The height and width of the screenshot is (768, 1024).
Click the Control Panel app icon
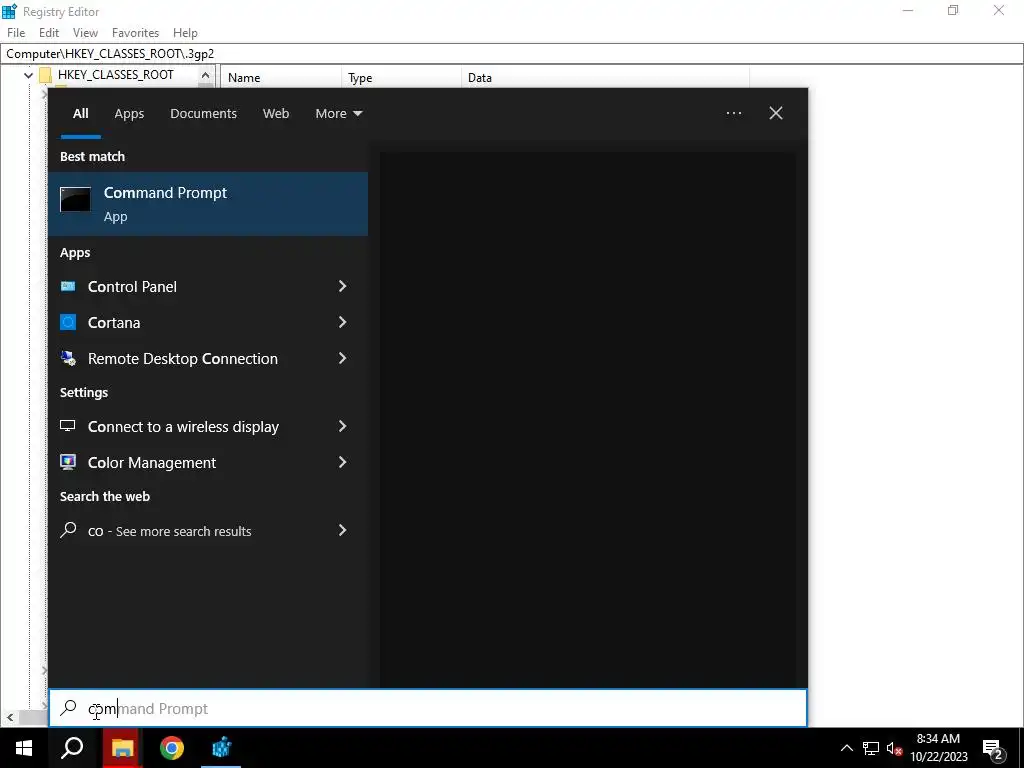coord(68,286)
